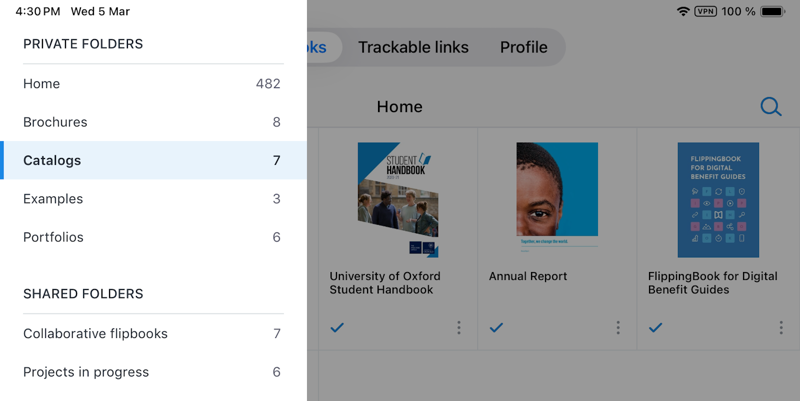Viewport: 800px width, 401px height.
Task: Open the Profile tab
Action: click(x=523, y=47)
